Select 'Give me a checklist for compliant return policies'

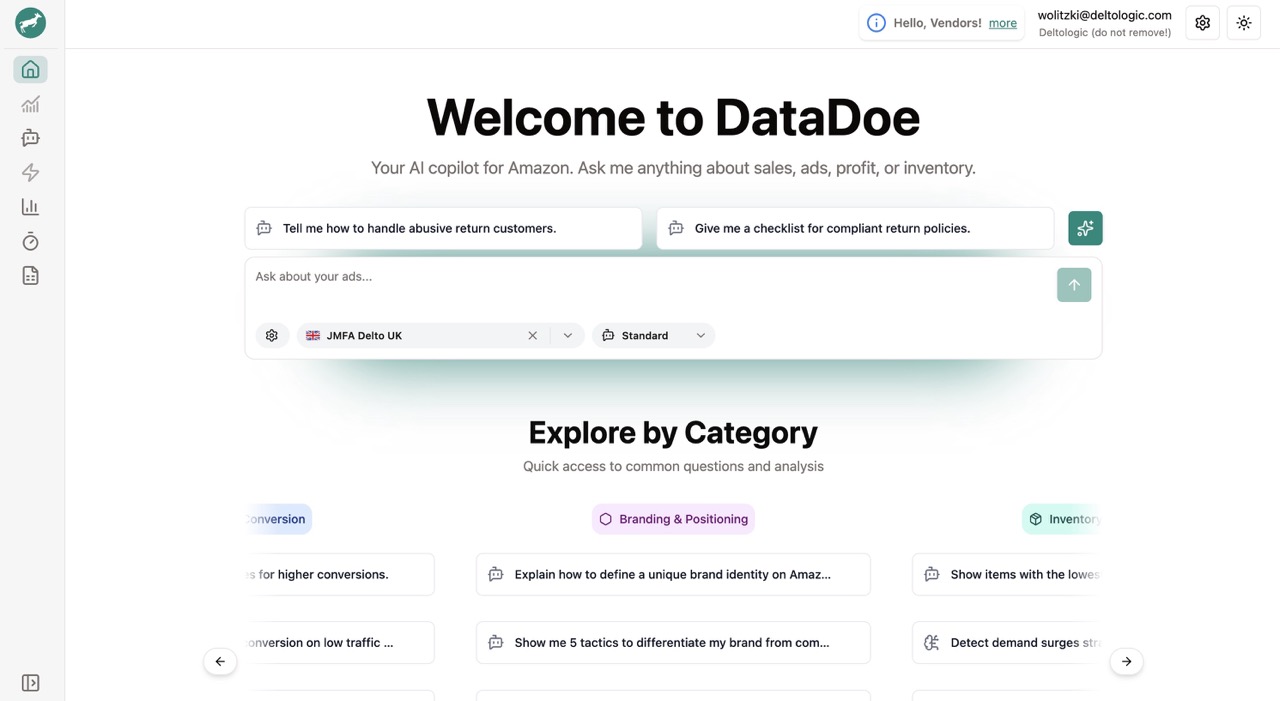pyautogui.click(x=855, y=228)
